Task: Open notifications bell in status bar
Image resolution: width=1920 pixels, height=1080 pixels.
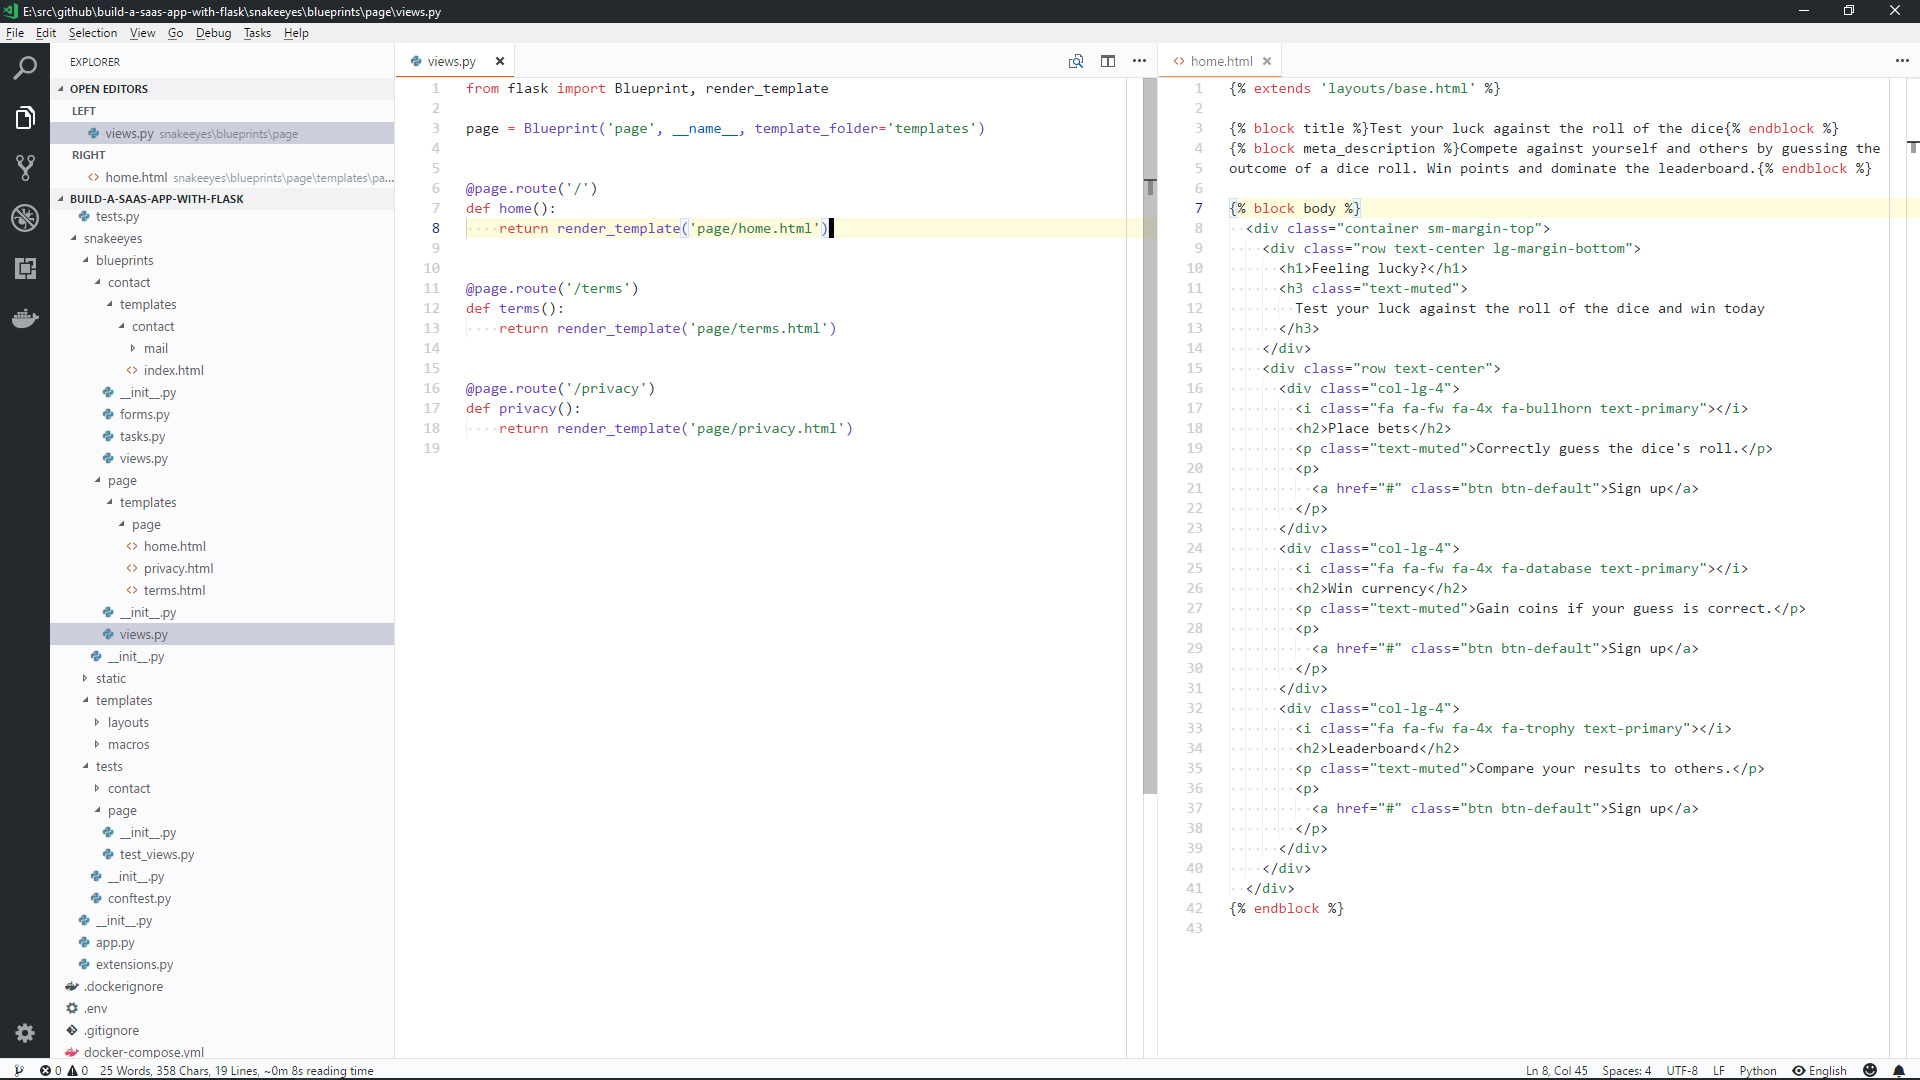Action: pos(1899,1070)
